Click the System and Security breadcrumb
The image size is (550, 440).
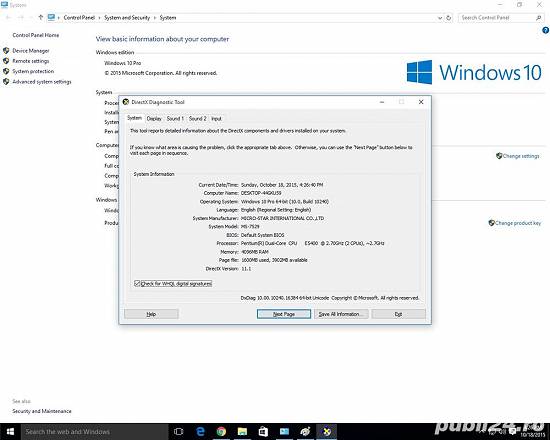click(x=127, y=18)
